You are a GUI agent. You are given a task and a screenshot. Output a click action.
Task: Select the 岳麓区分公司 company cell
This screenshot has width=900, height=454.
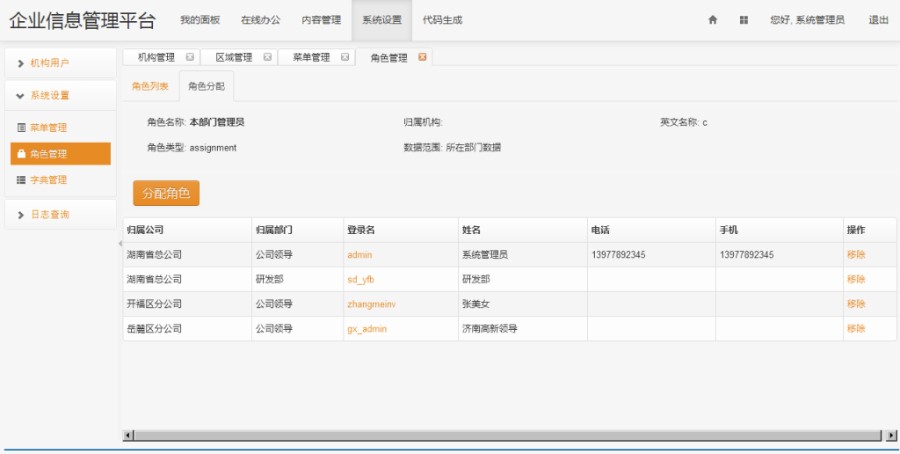(187, 329)
